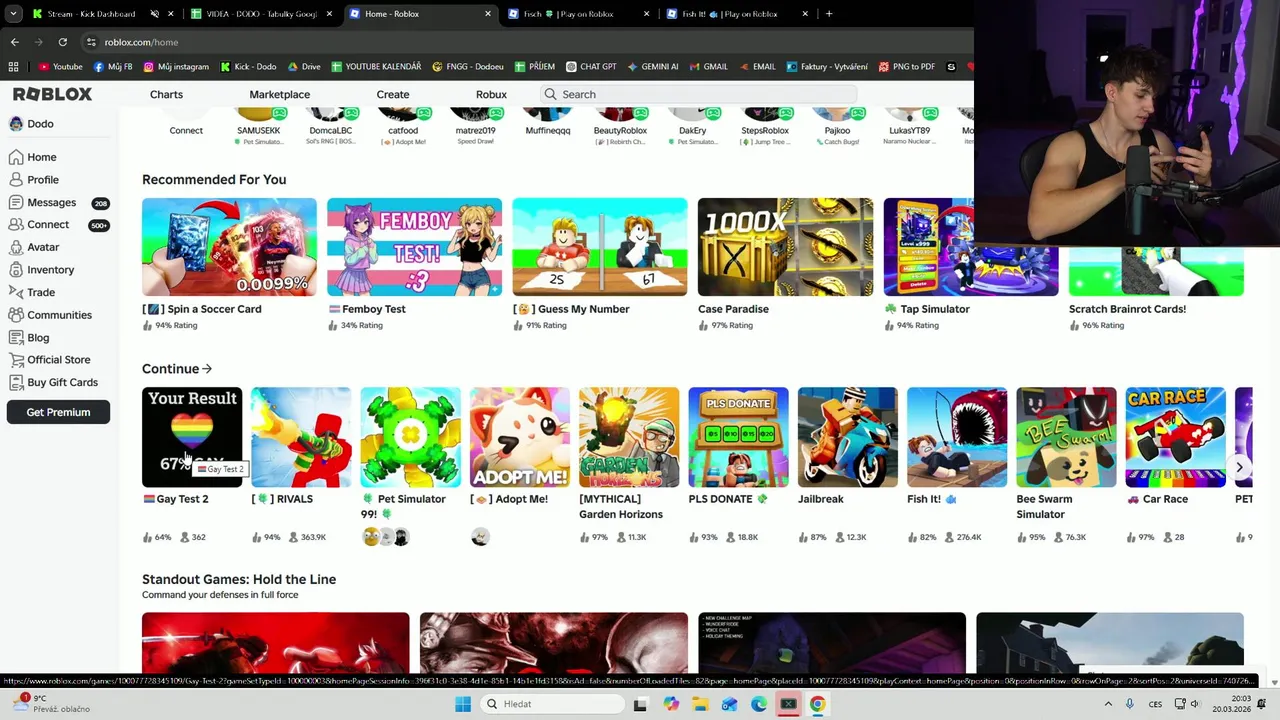The width and height of the screenshot is (1280, 720).
Task: Open the Youtube bookmark
Action: point(60,67)
